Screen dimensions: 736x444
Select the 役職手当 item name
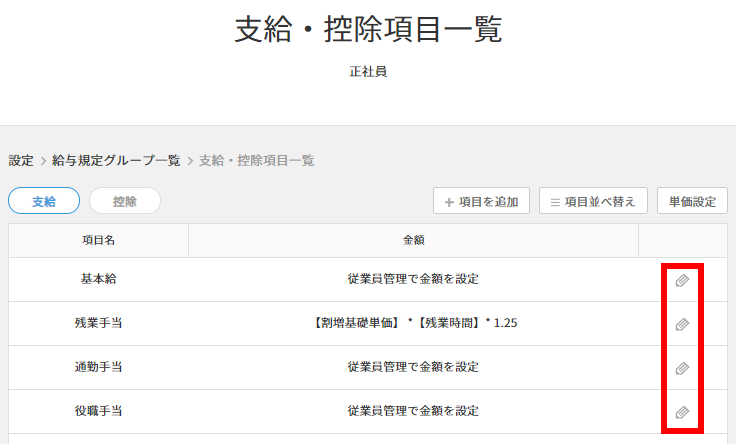point(99,411)
